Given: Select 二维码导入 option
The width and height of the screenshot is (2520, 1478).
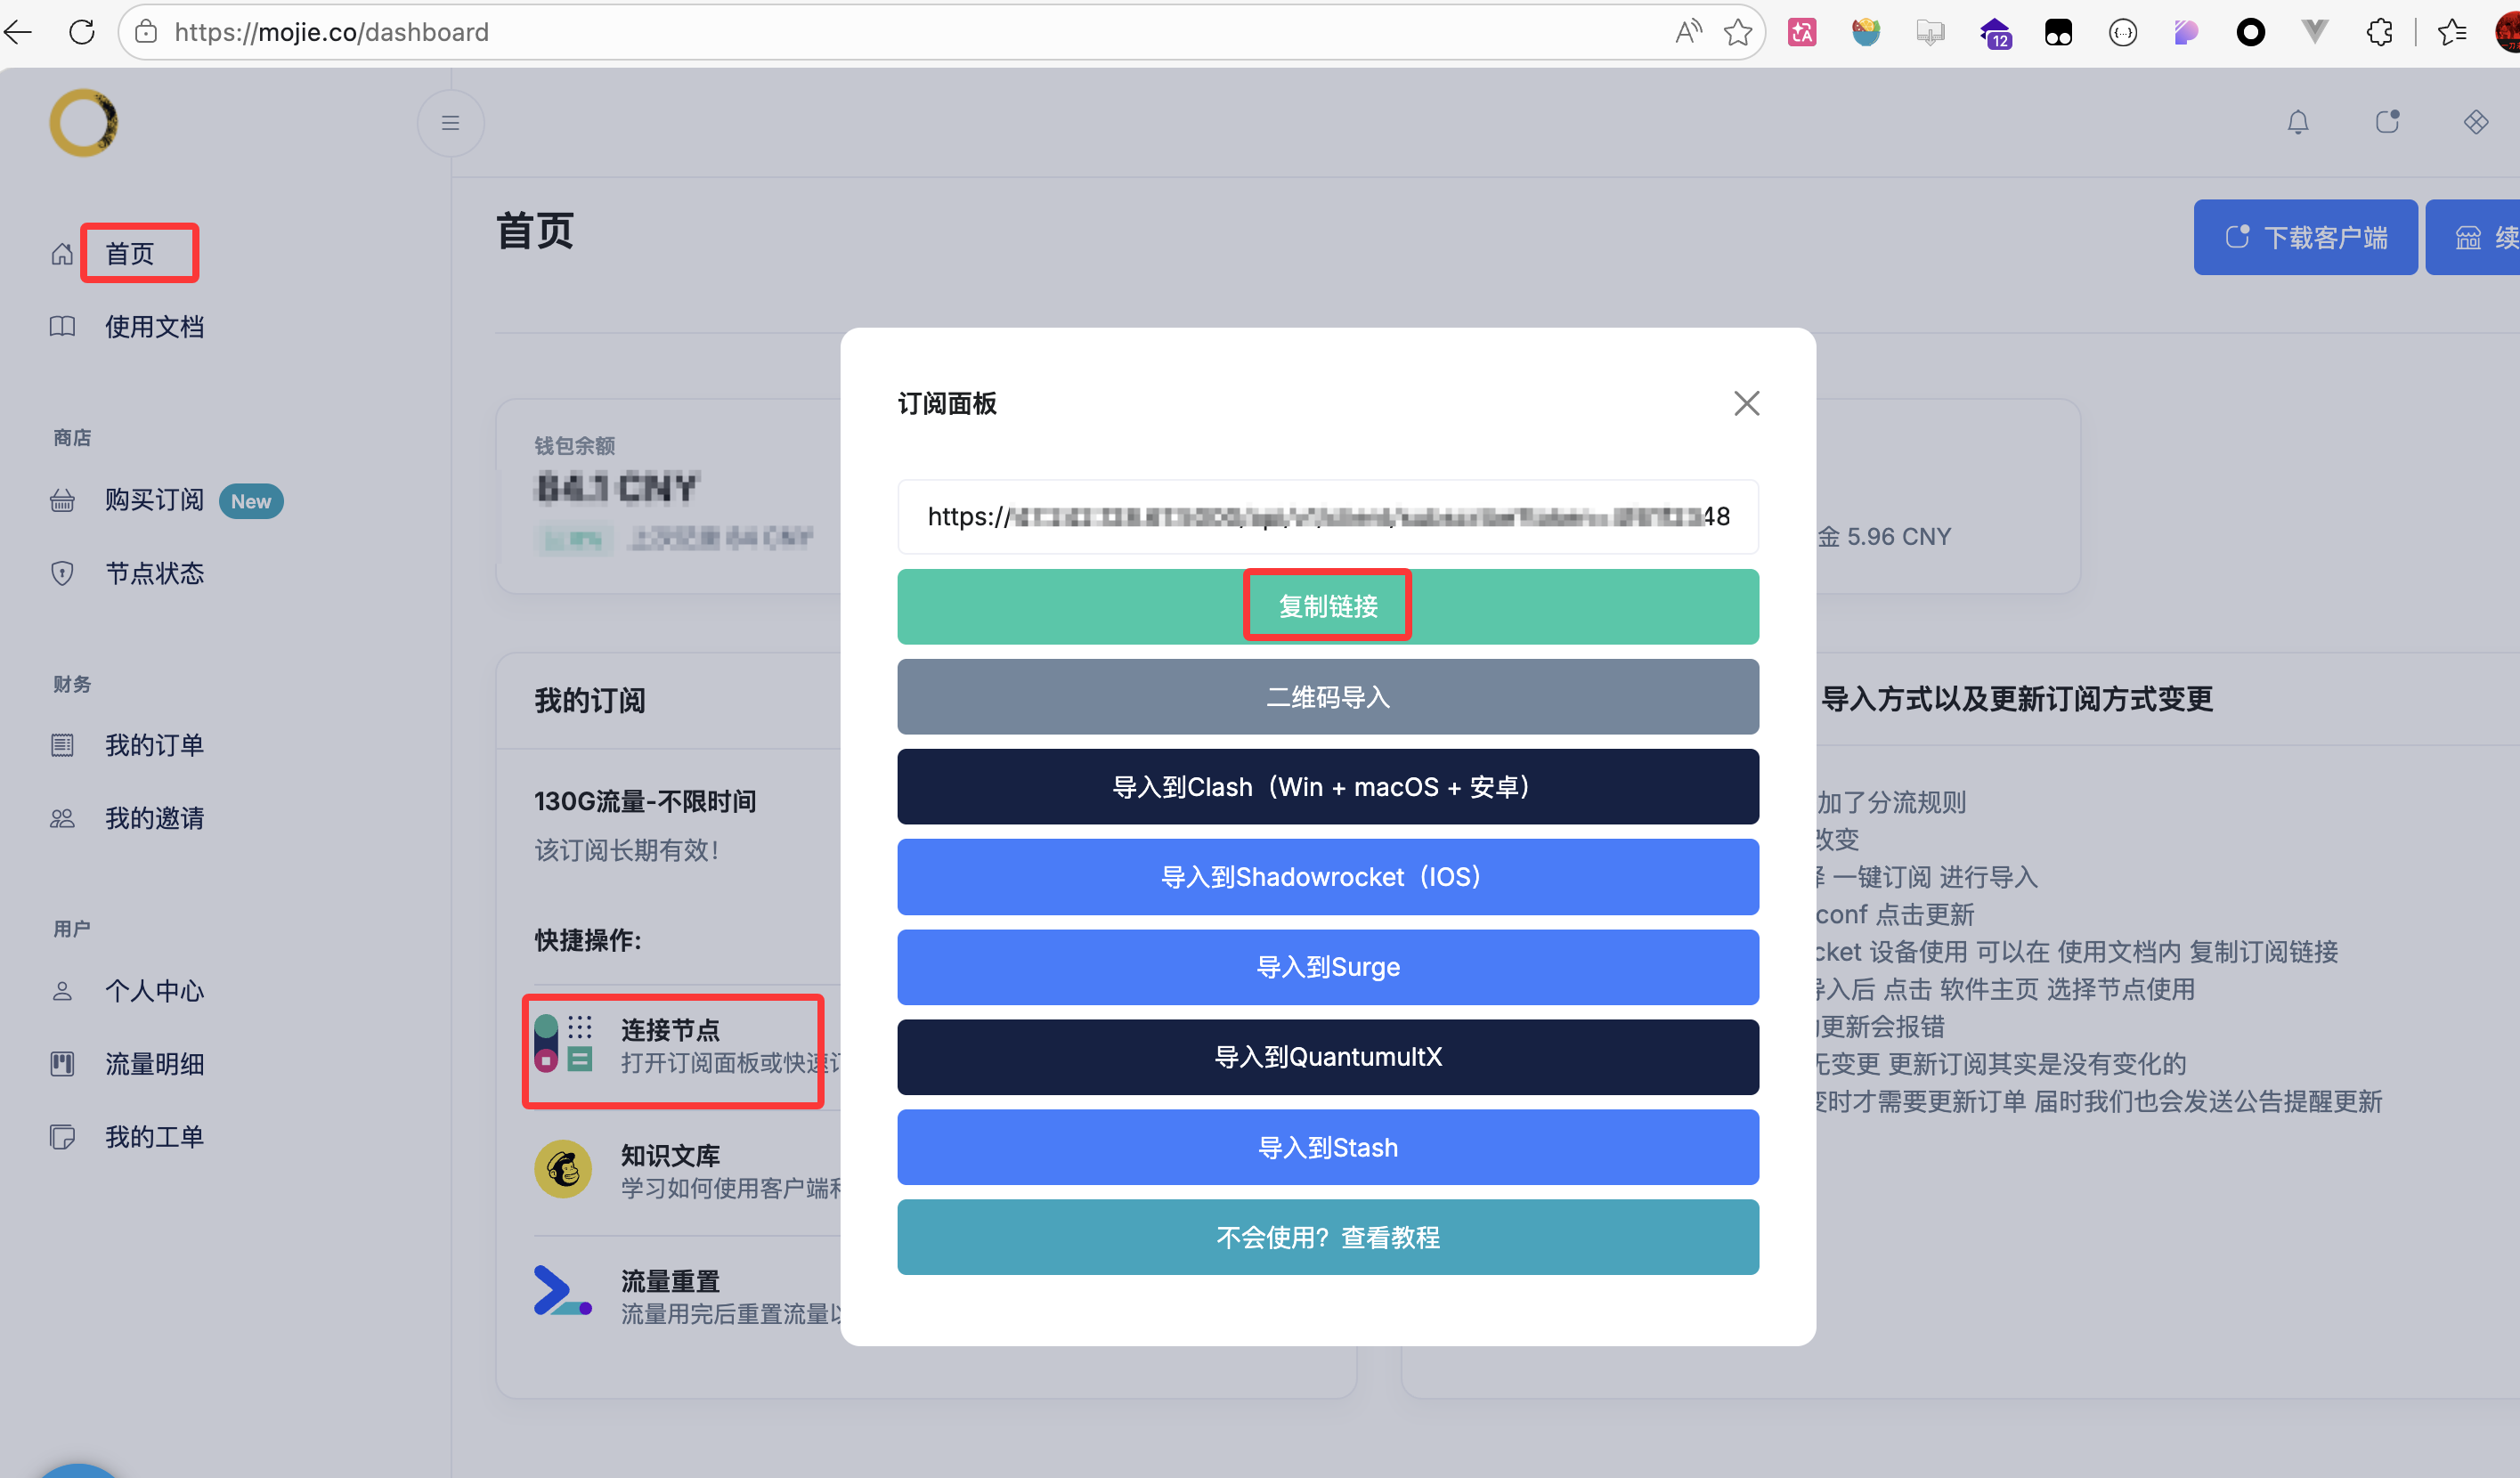Looking at the screenshot, I should pos(1327,696).
